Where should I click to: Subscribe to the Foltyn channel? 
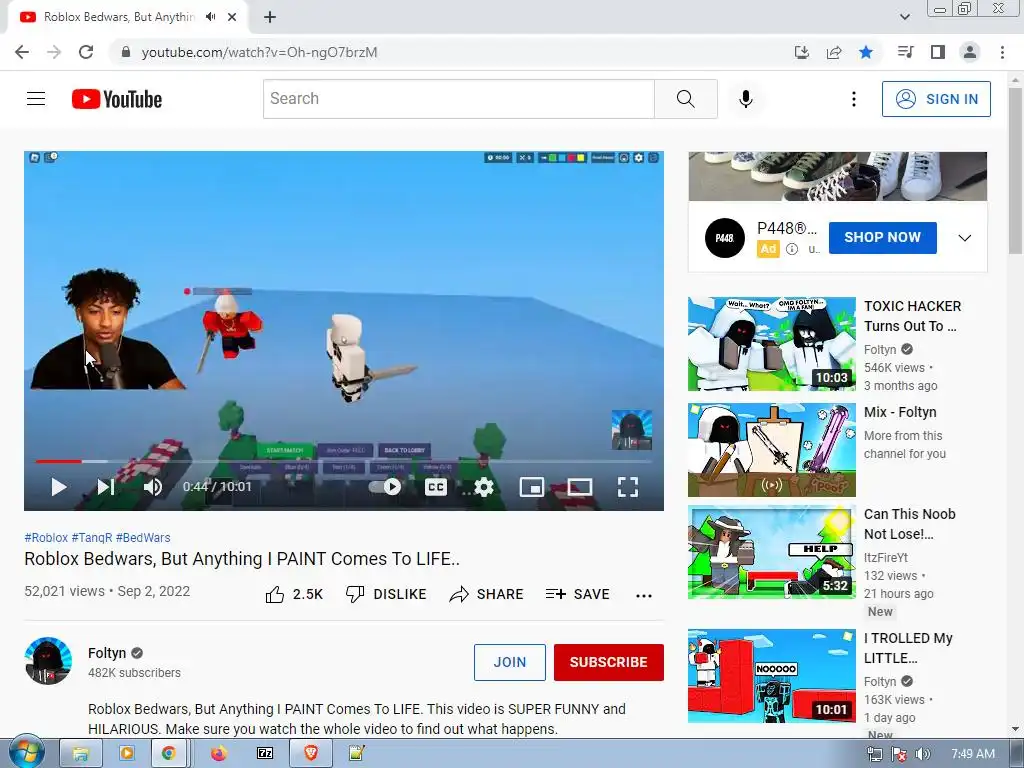click(609, 662)
